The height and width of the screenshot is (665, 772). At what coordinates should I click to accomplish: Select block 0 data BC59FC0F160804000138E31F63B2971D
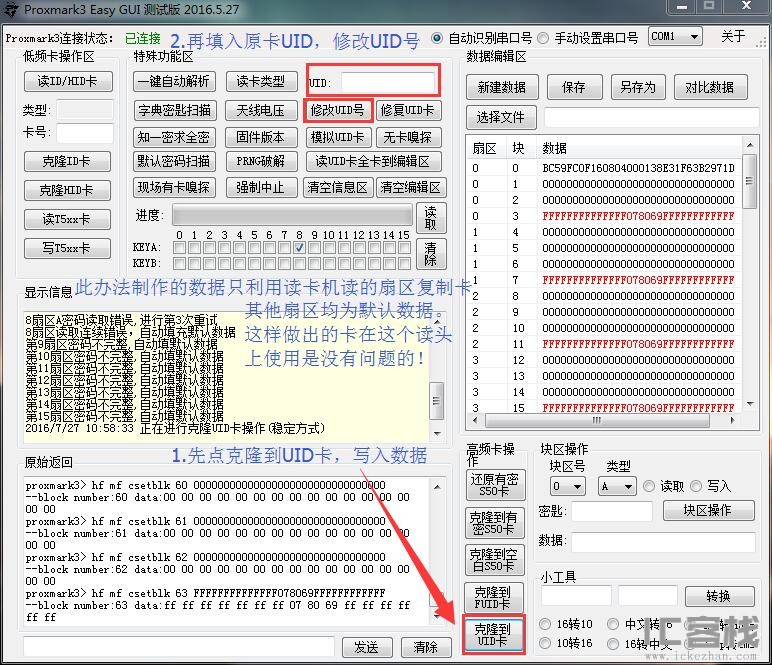(639, 168)
